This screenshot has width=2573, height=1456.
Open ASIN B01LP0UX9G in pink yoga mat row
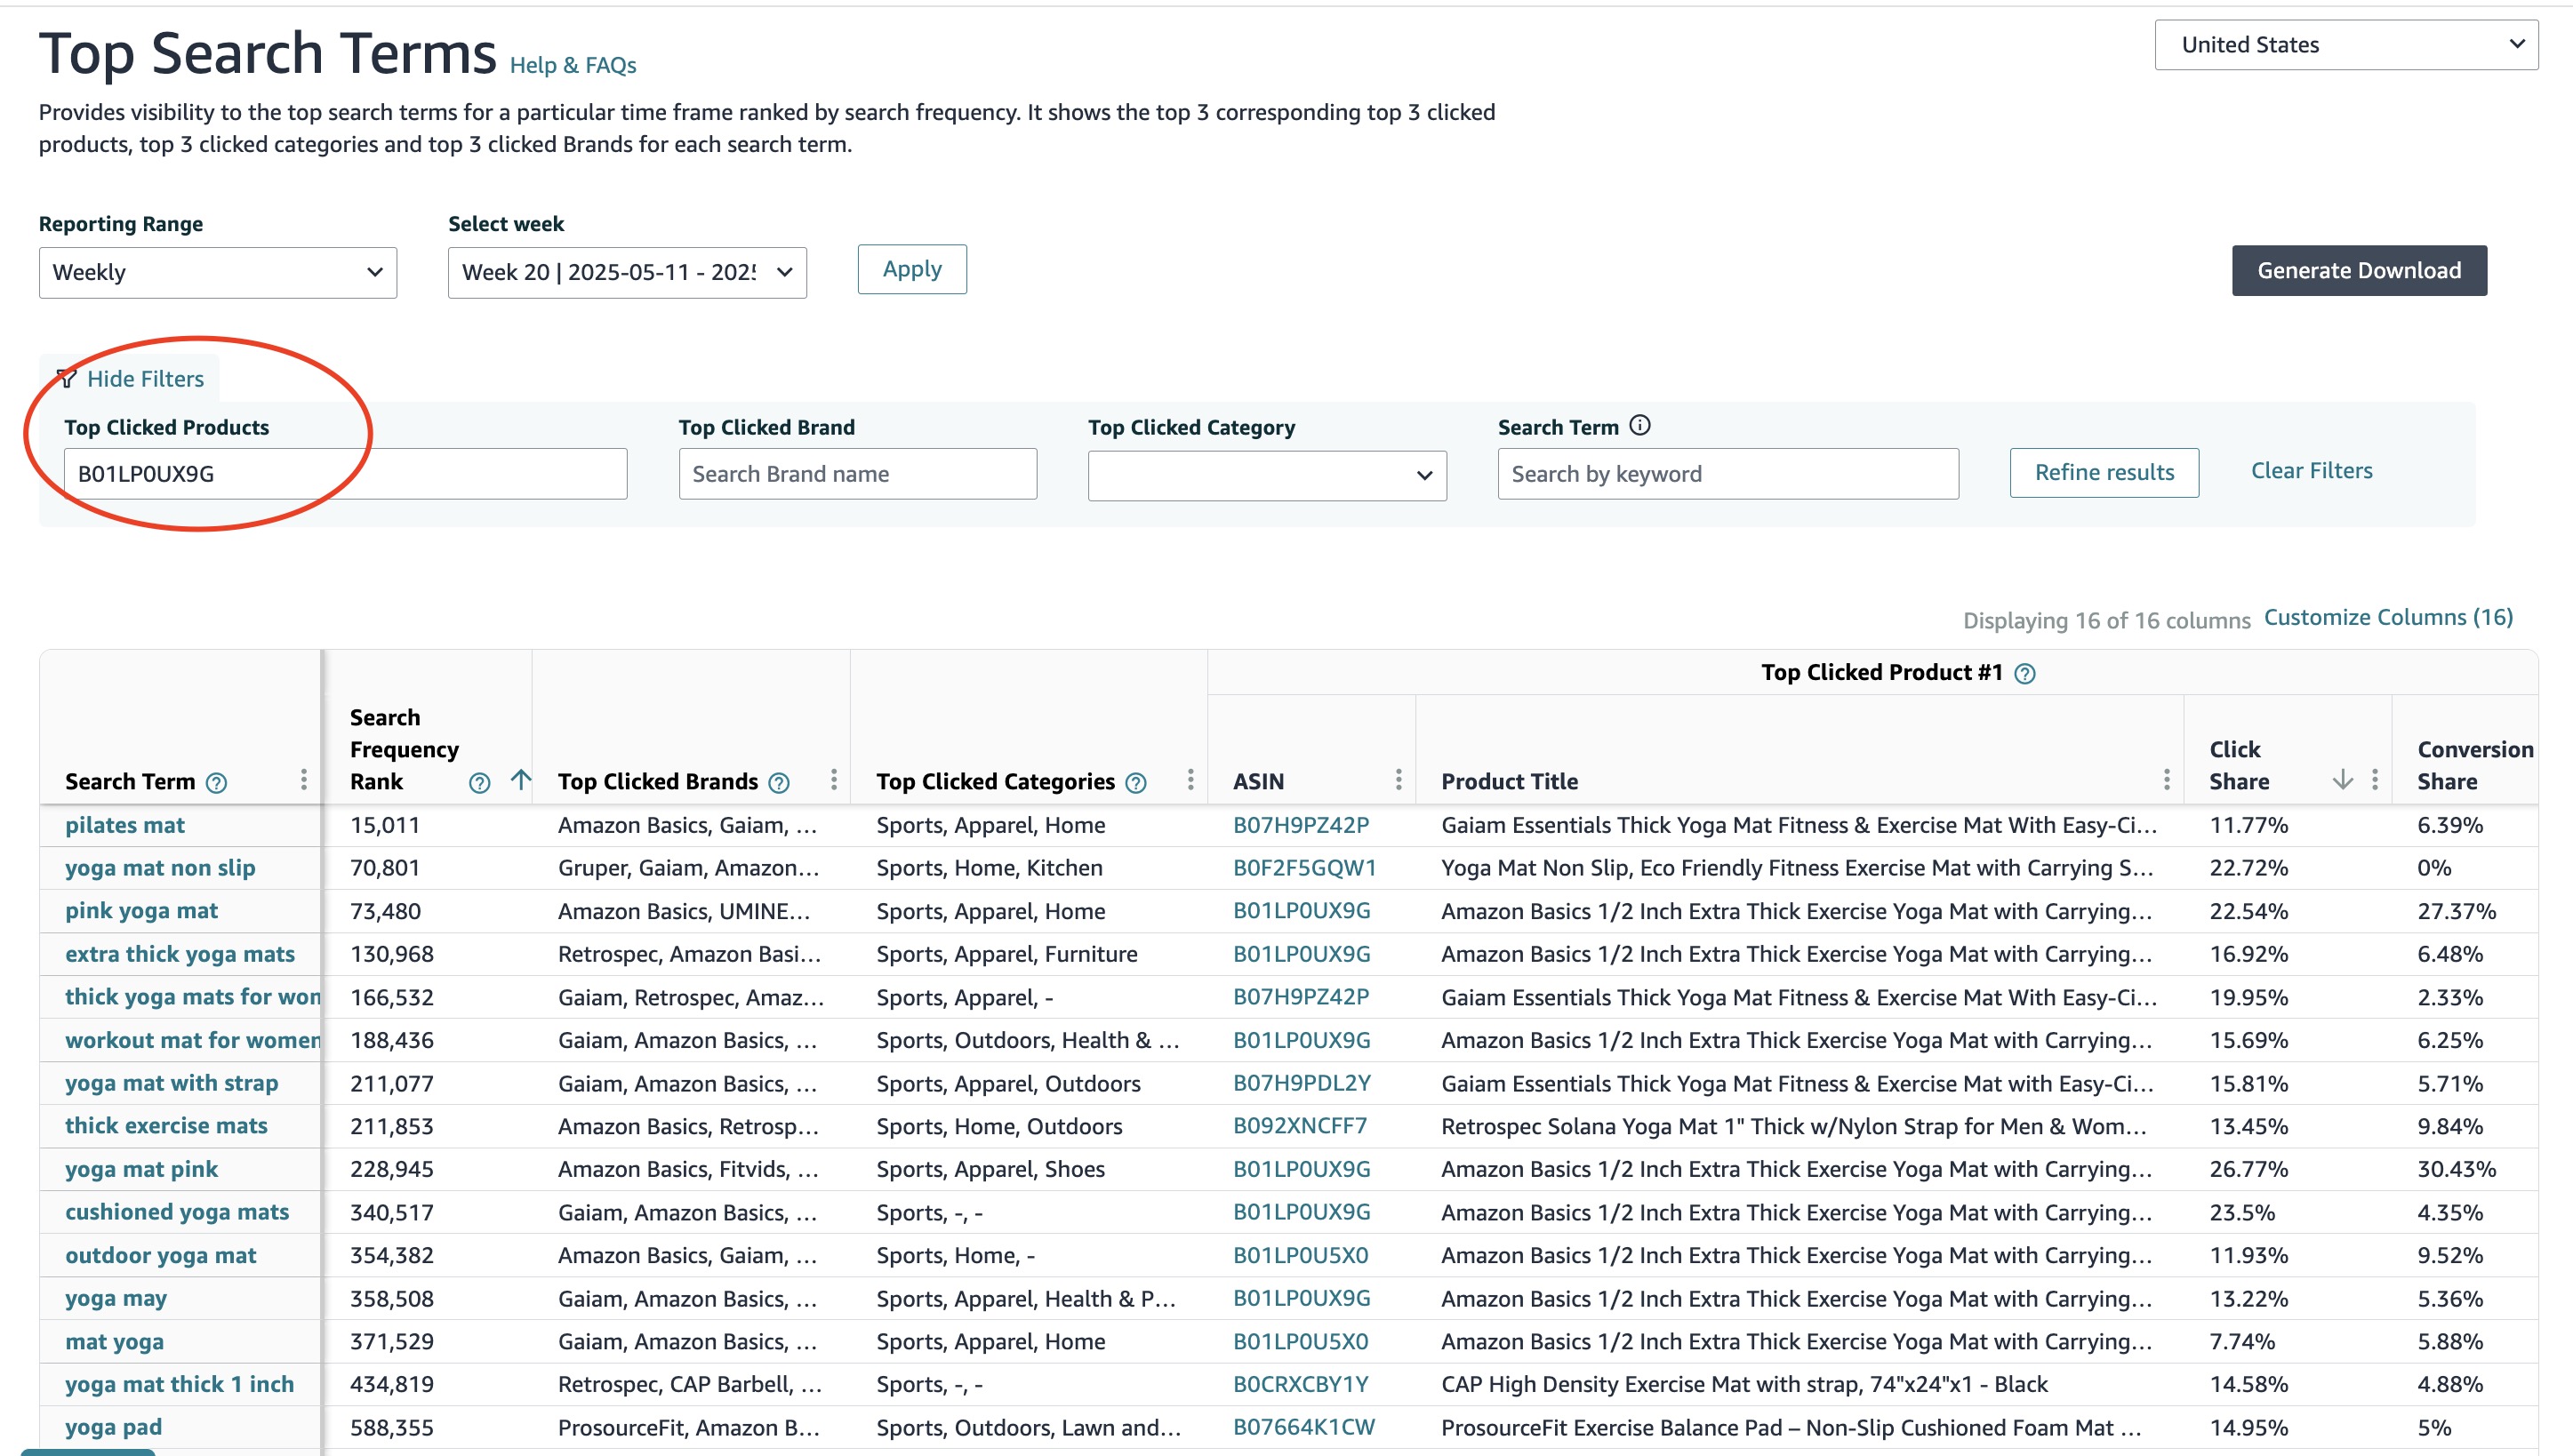(x=1301, y=912)
